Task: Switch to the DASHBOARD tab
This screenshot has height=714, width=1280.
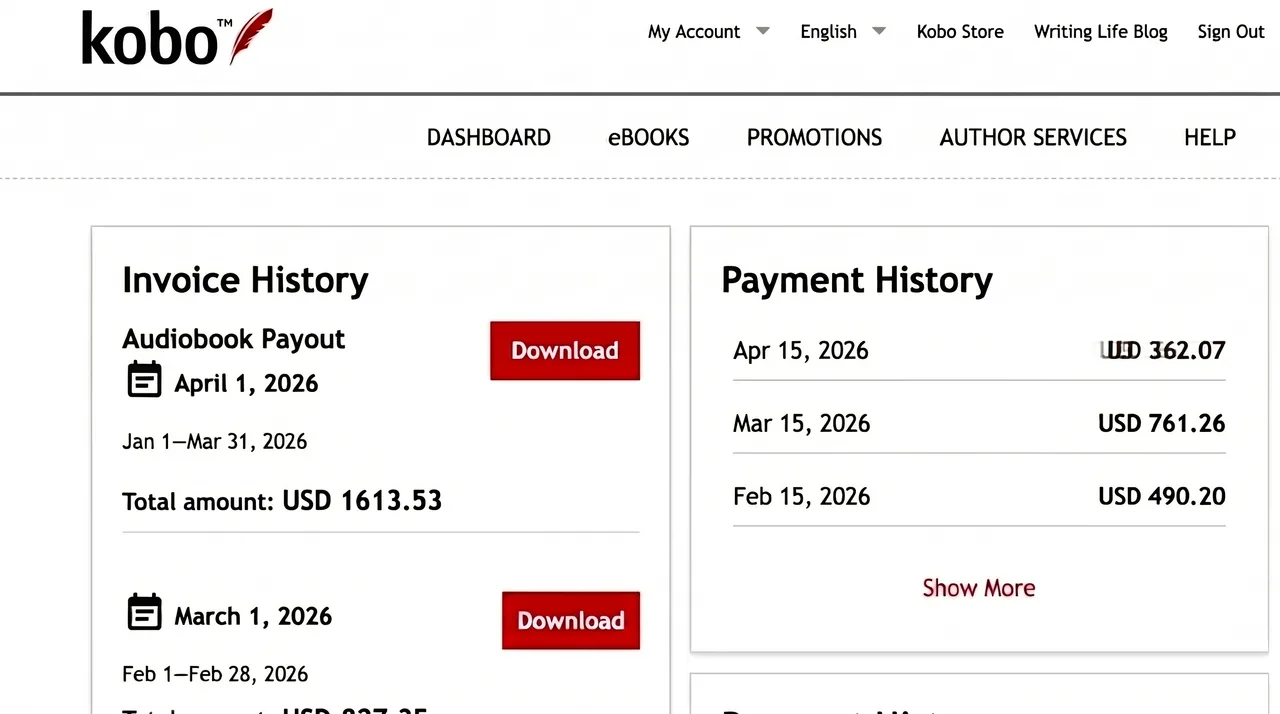Action: [489, 137]
